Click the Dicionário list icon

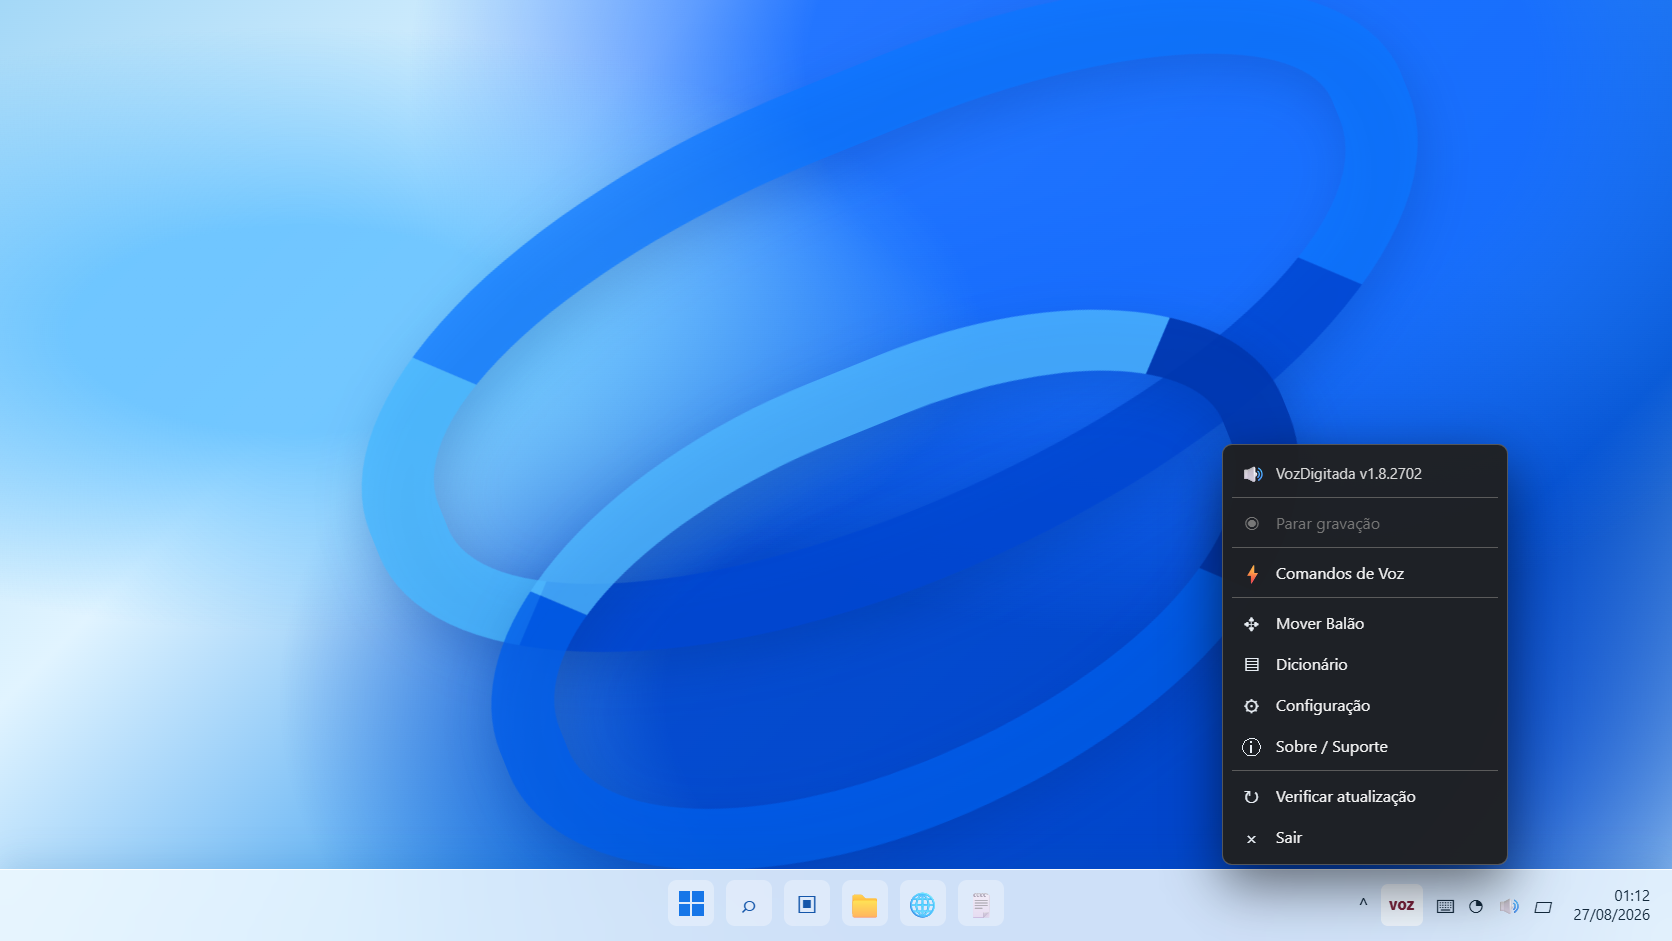[x=1251, y=665]
